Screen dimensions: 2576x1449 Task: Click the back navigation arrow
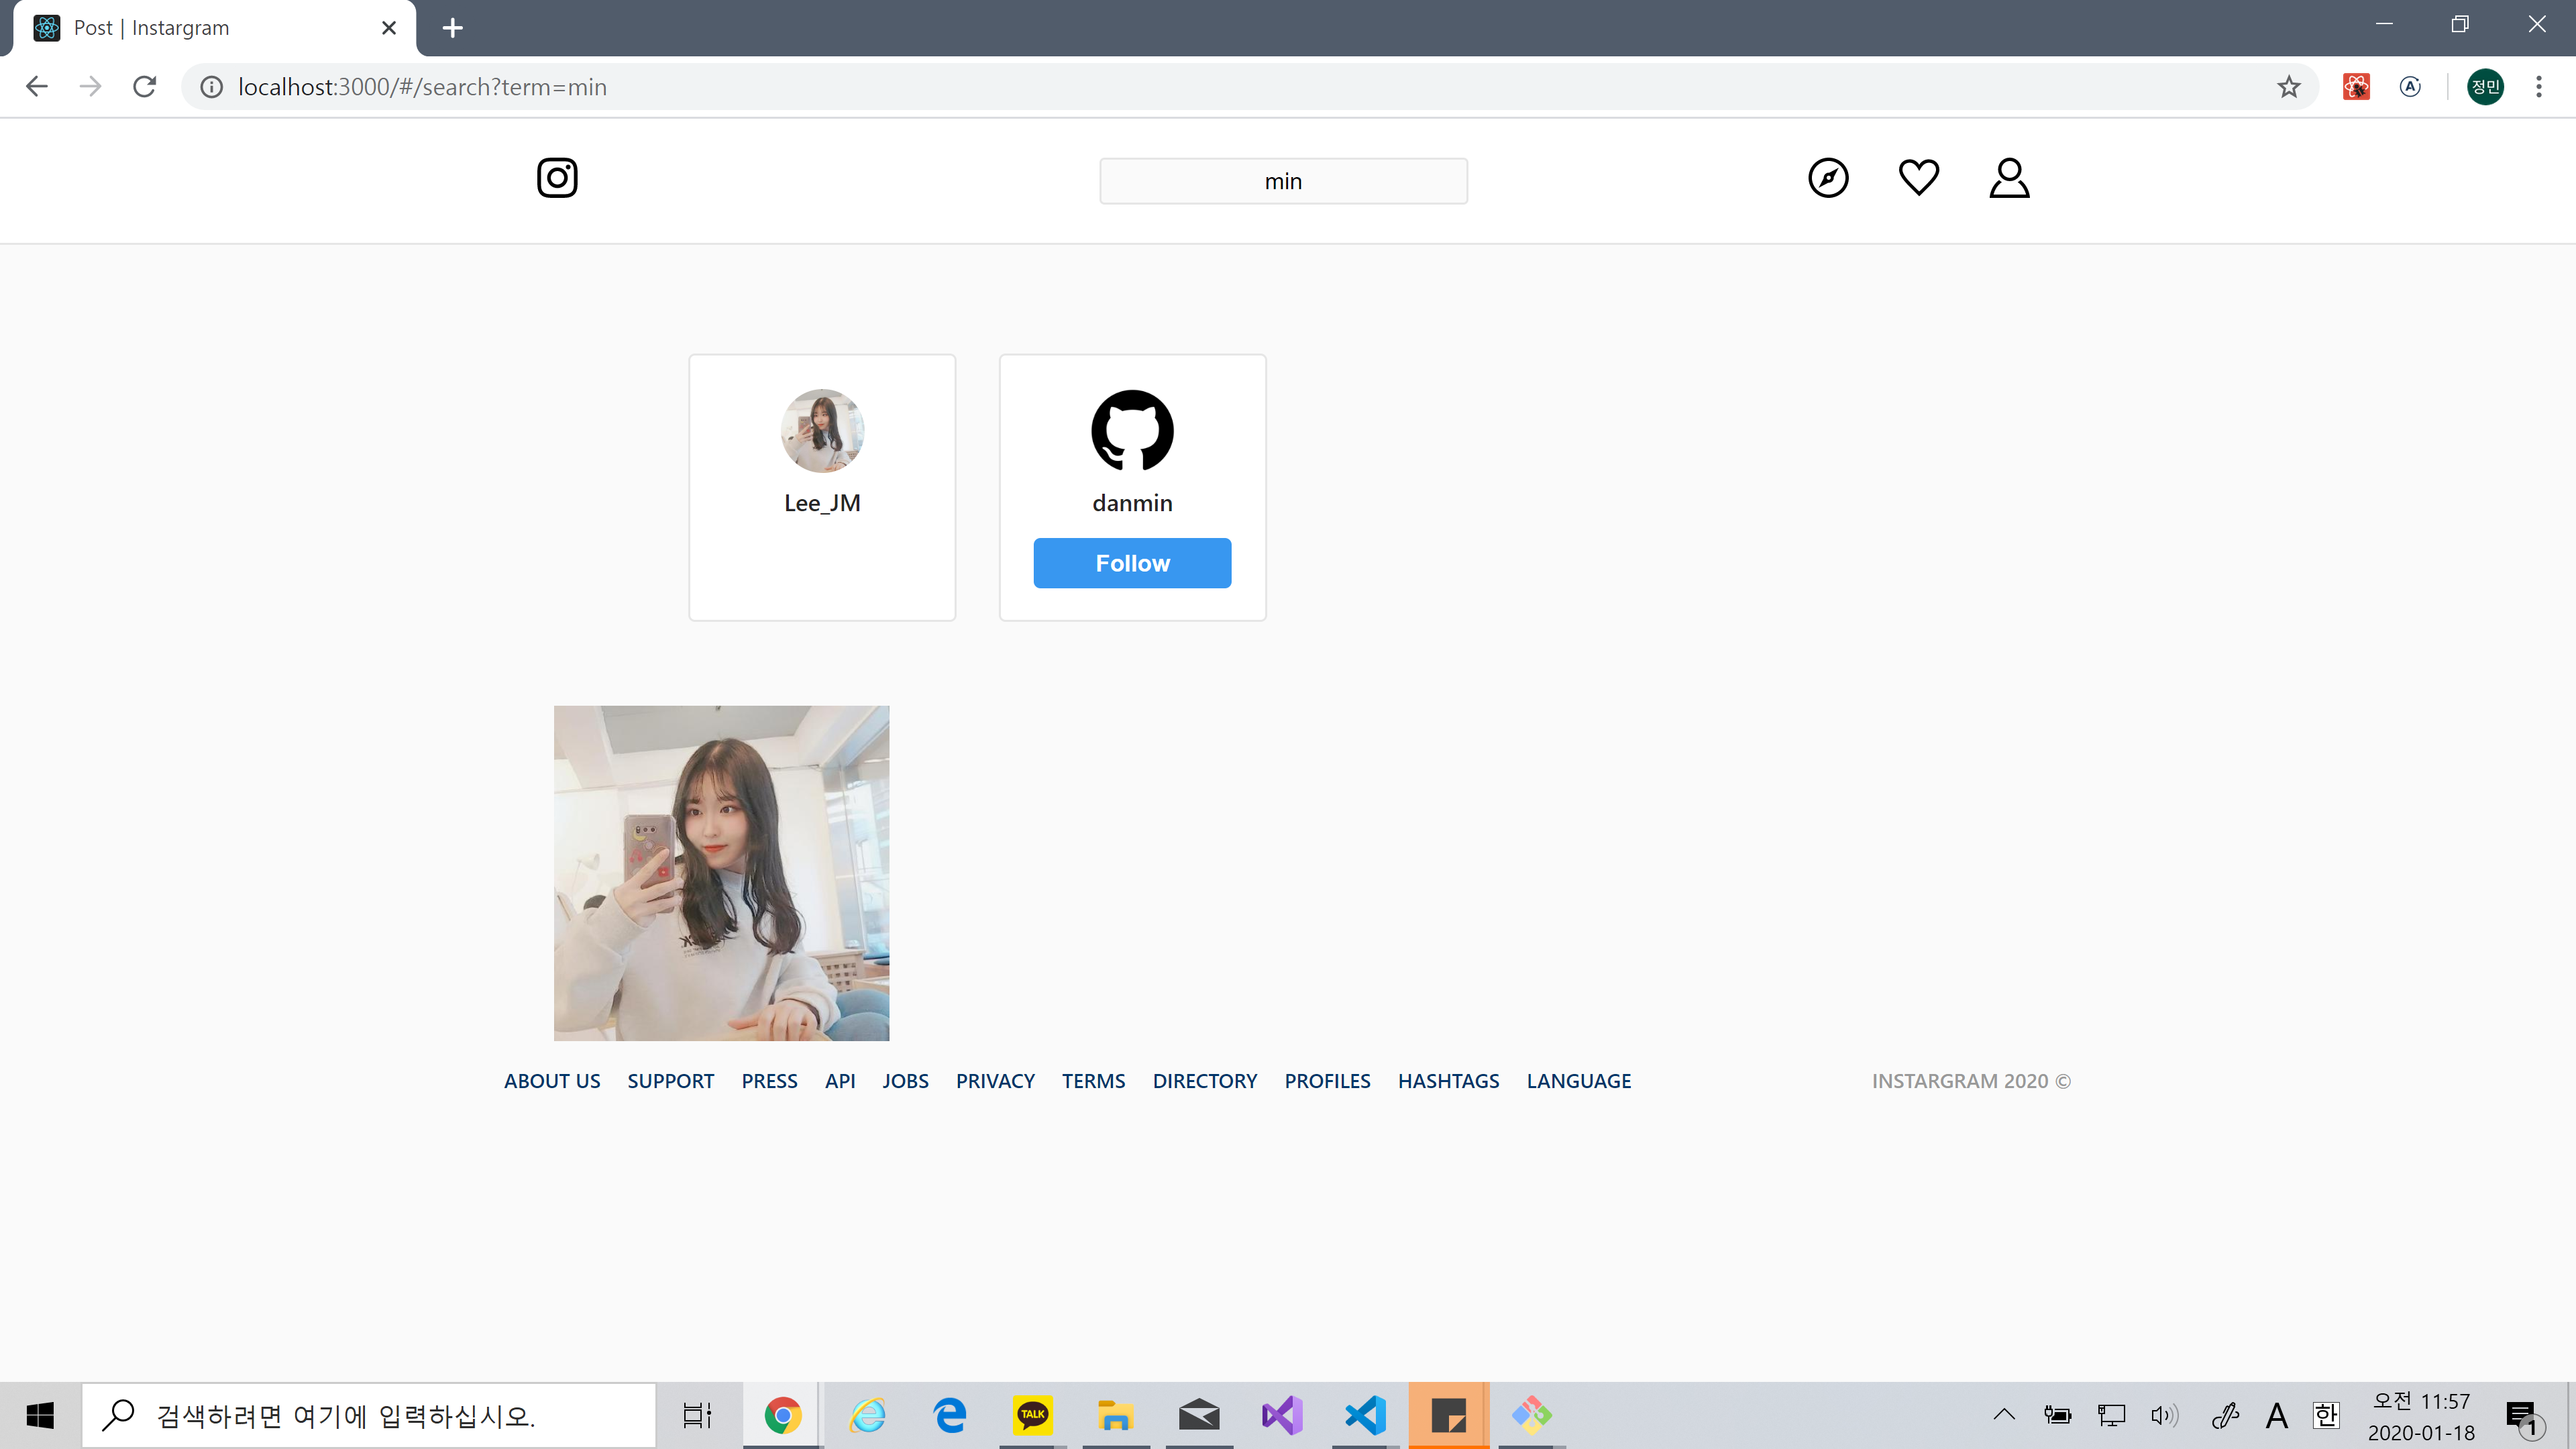click(36, 86)
